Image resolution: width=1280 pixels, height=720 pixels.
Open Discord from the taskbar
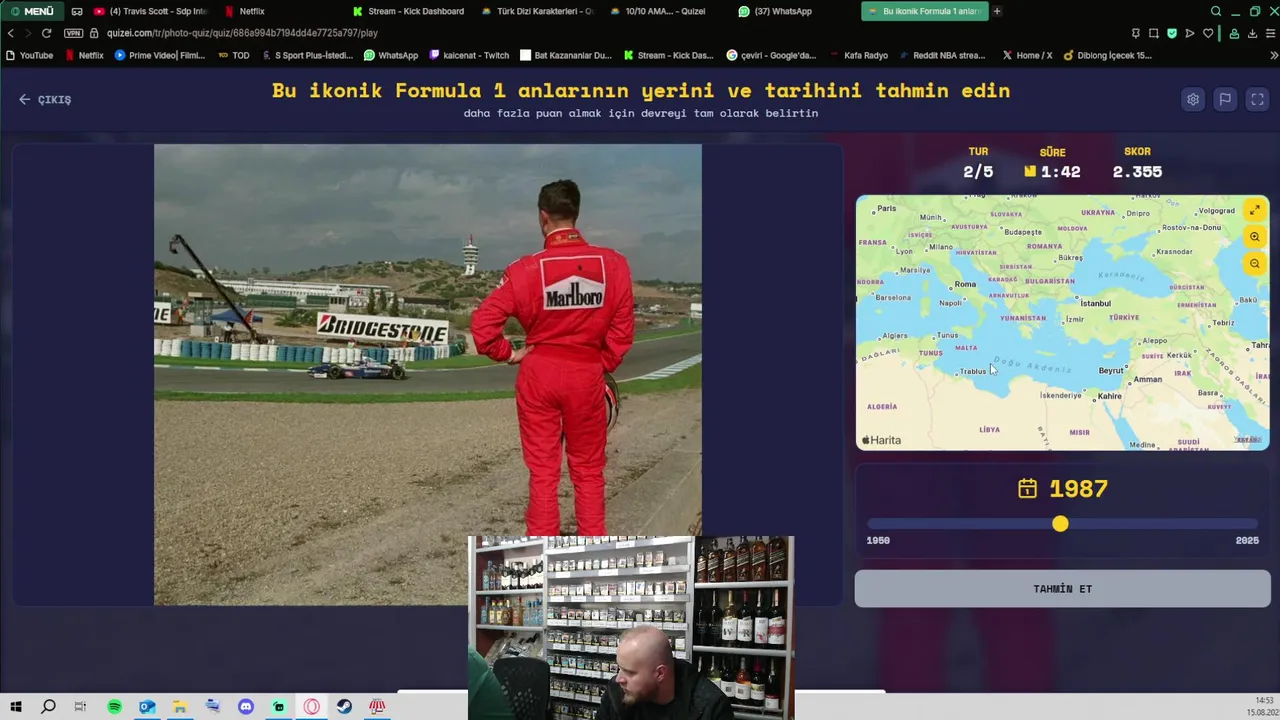tap(246, 706)
